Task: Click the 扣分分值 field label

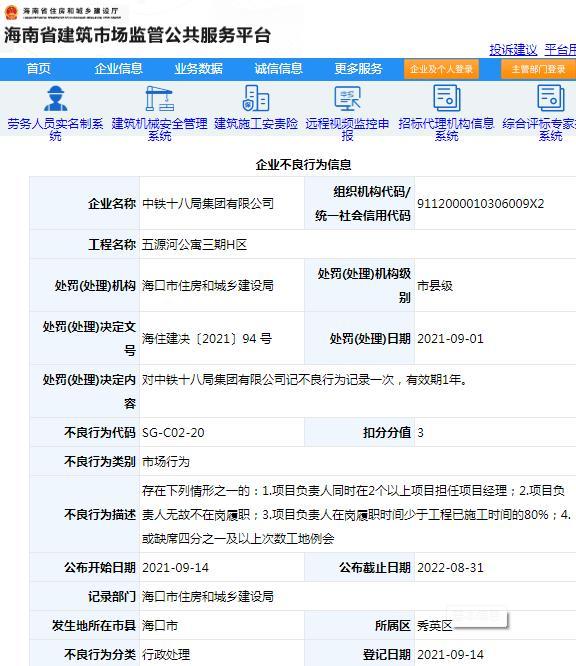Action: click(387, 432)
